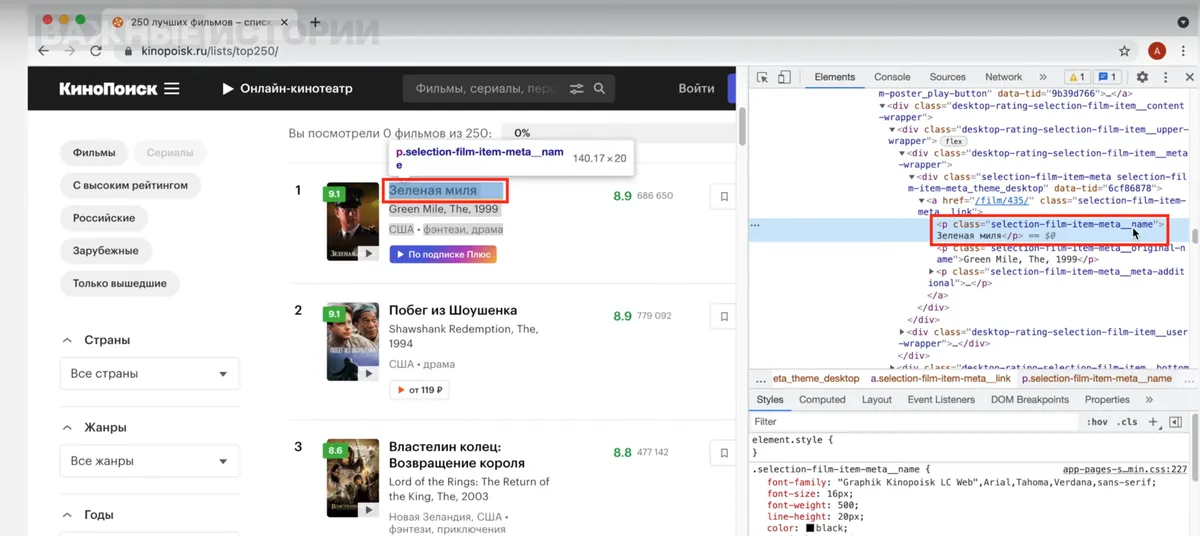Collapse the Жанры filter section

[68, 427]
